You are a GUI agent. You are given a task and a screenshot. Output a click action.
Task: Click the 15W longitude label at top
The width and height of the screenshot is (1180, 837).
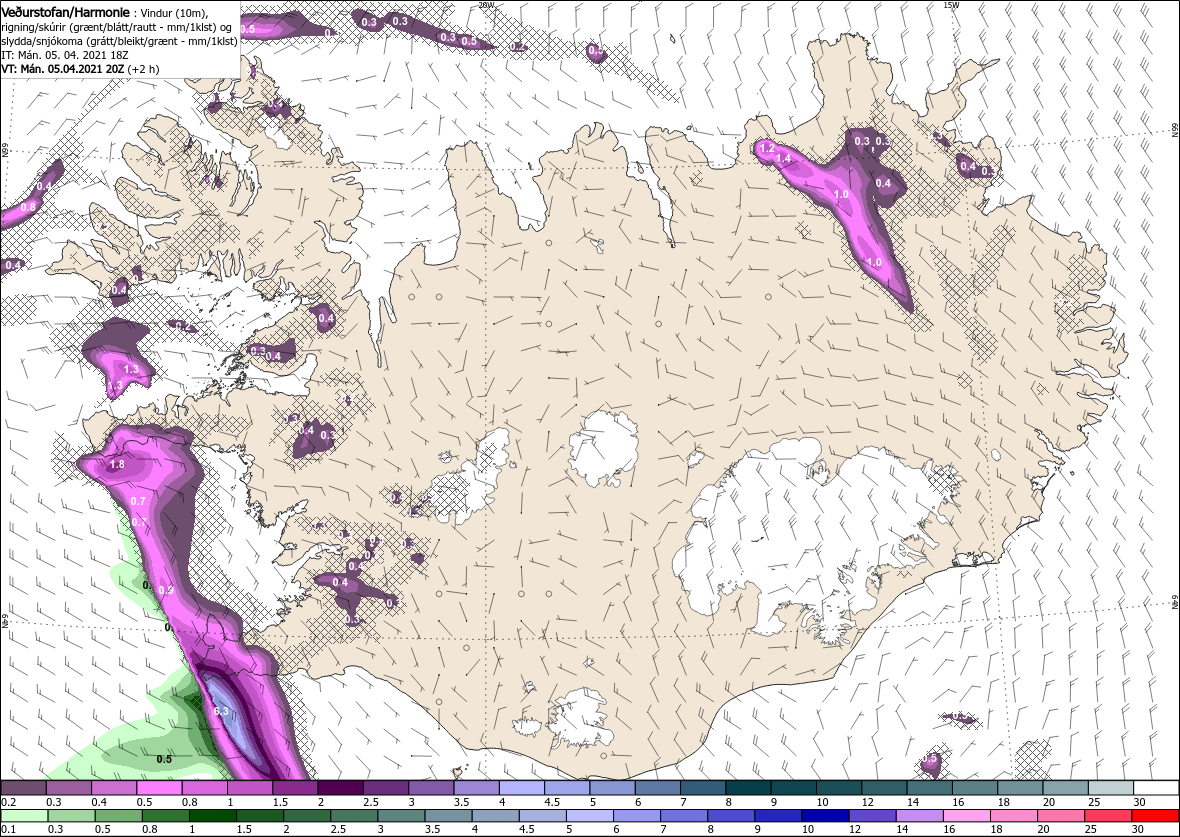[951, 5]
